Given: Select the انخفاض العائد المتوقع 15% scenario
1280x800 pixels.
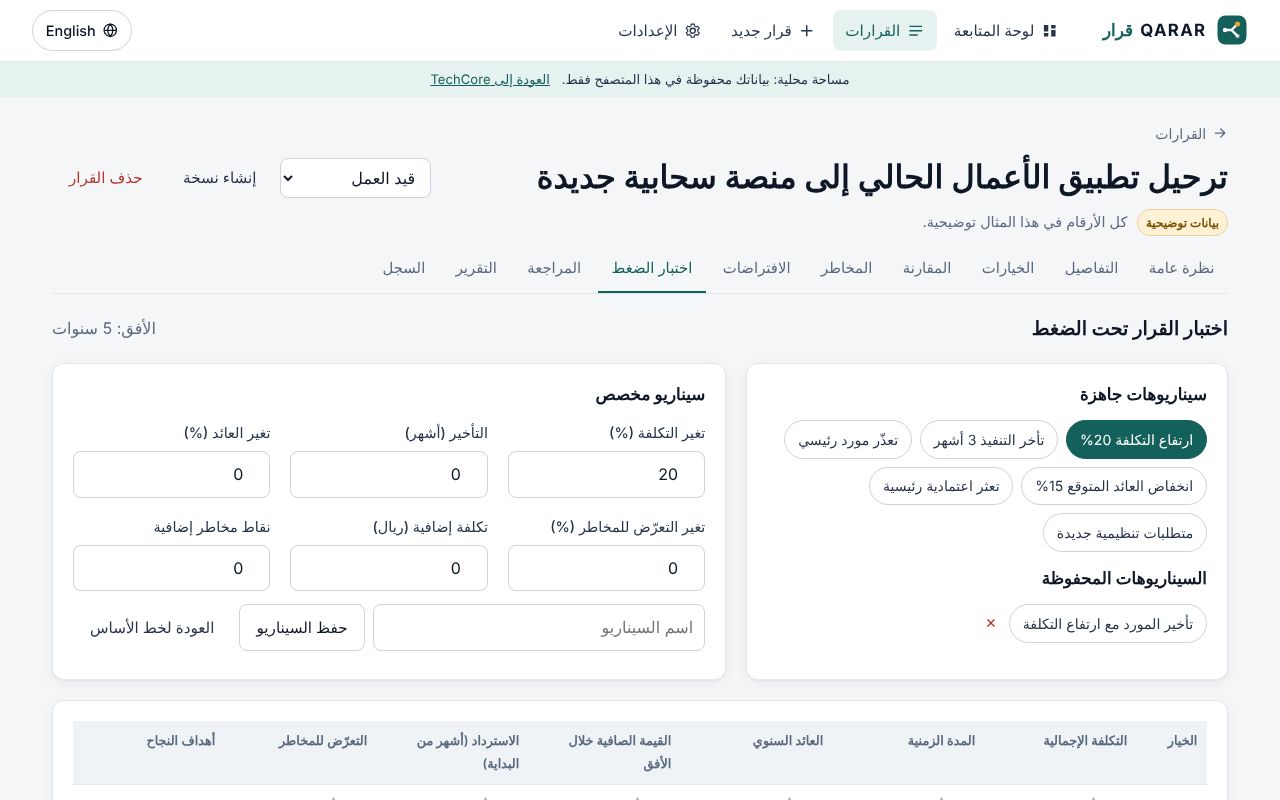Looking at the screenshot, I should point(1114,486).
